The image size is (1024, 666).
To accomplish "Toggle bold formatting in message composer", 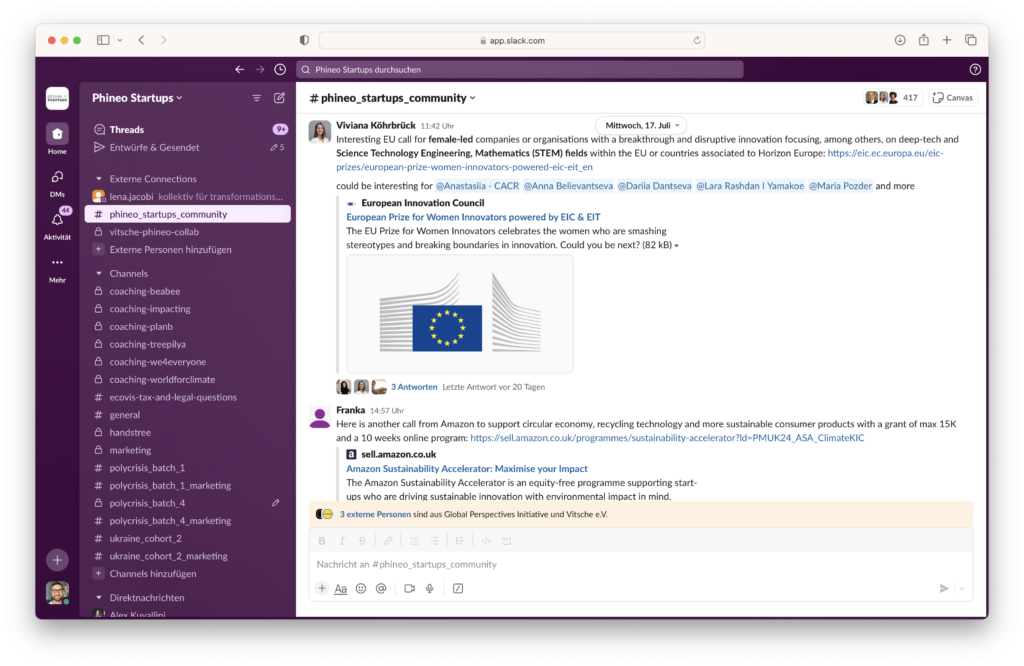I will pyautogui.click(x=321, y=541).
